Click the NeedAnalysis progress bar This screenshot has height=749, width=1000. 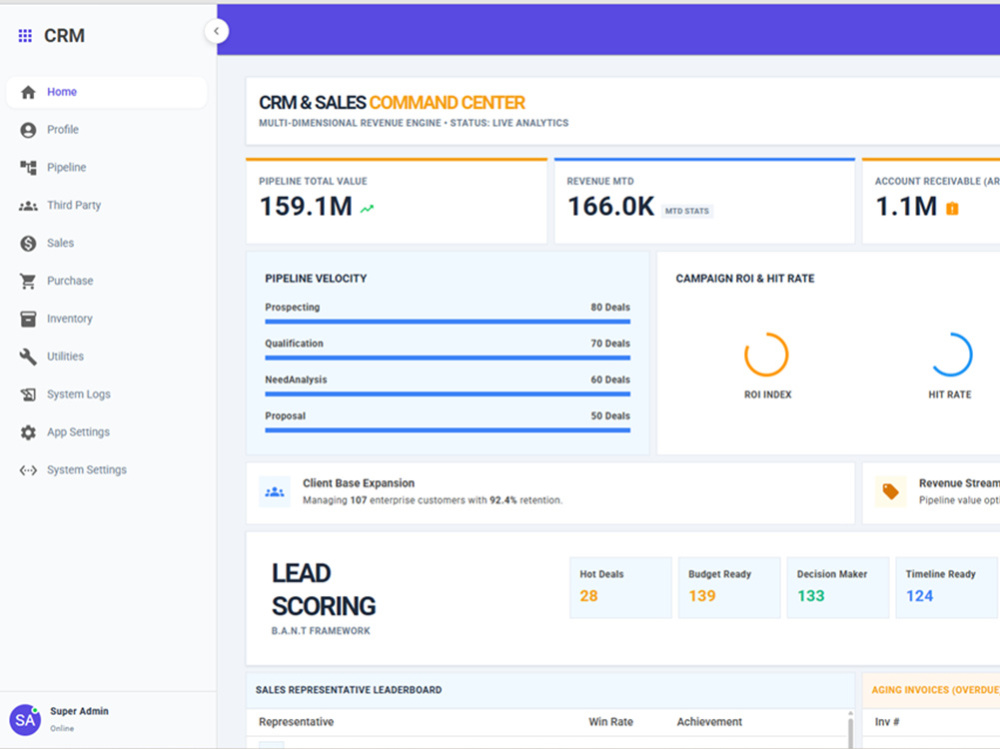coord(448,394)
